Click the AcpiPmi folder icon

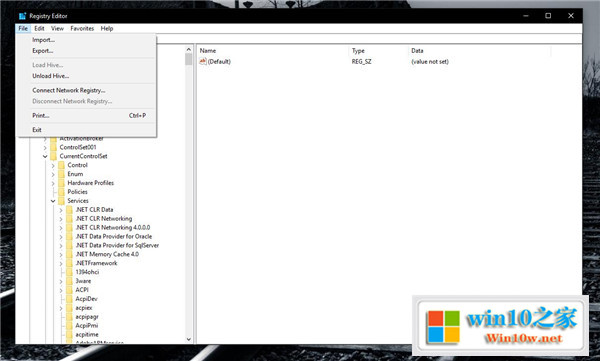click(x=69, y=326)
